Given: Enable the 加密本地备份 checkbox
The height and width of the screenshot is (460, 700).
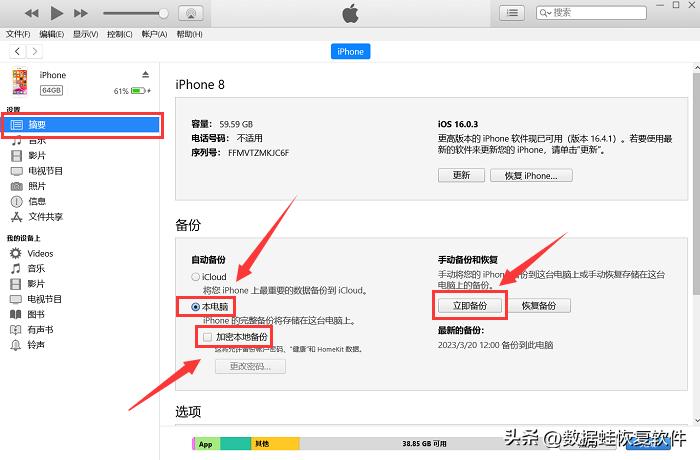Looking at the screenshot, I should 207,337.
